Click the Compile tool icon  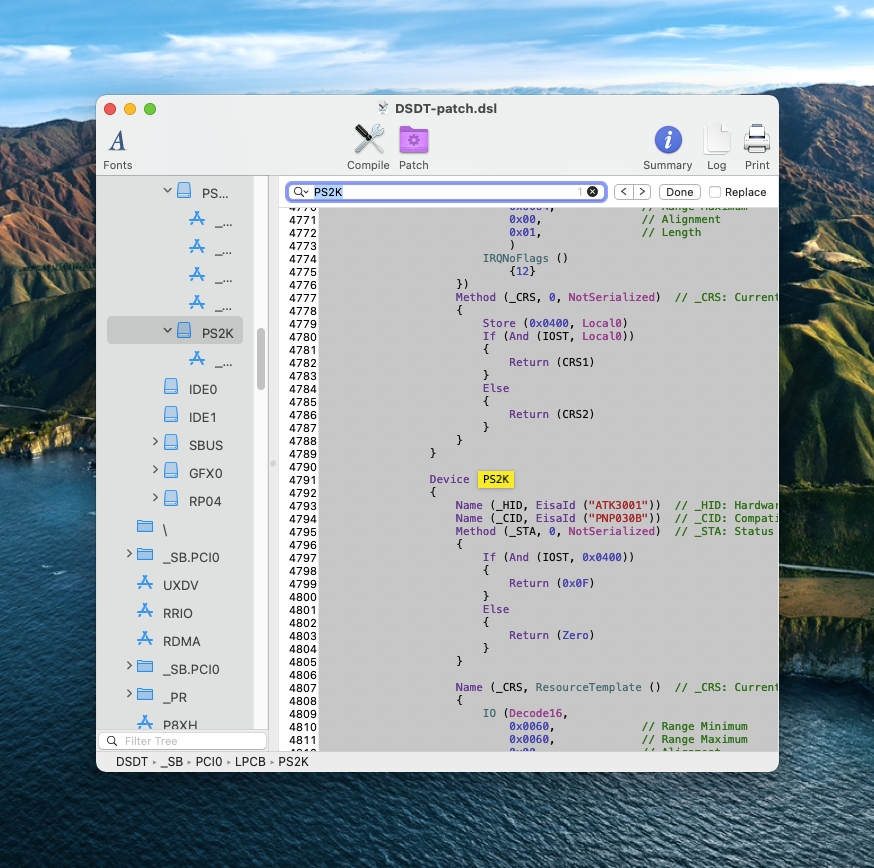[x=368, y=141]
